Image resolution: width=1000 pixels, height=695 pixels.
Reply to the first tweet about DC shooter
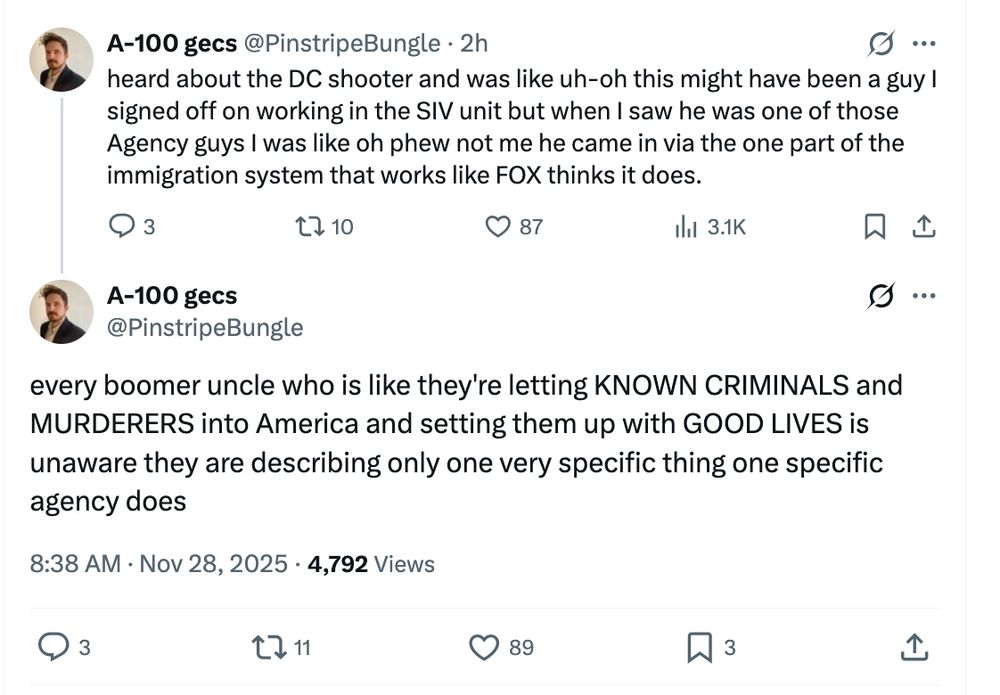pyautogui.click(x=120, y=227)
